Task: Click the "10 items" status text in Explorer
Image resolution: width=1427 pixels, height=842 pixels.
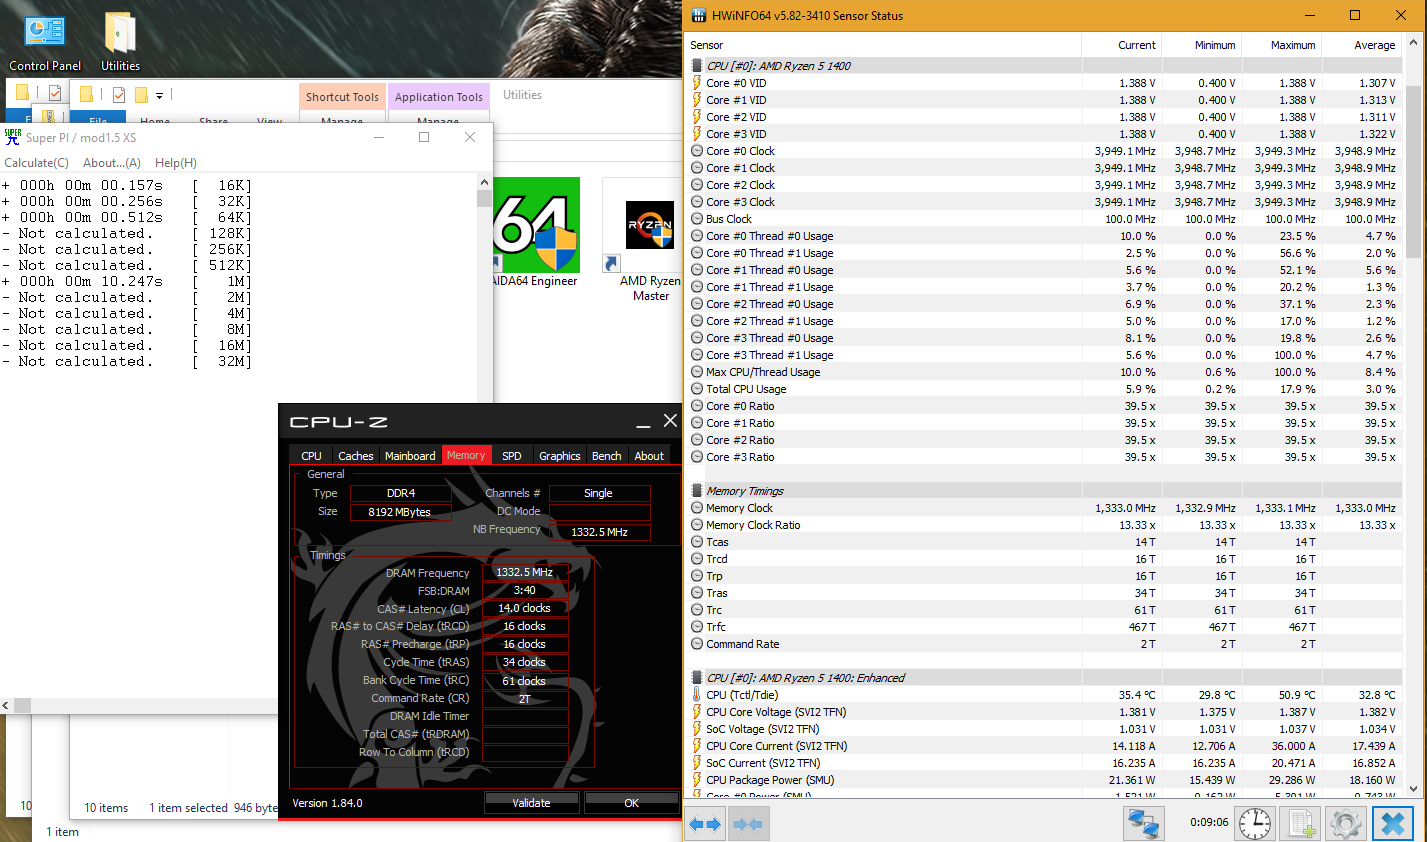Action: pyautogui.click(x=106, y=808)
